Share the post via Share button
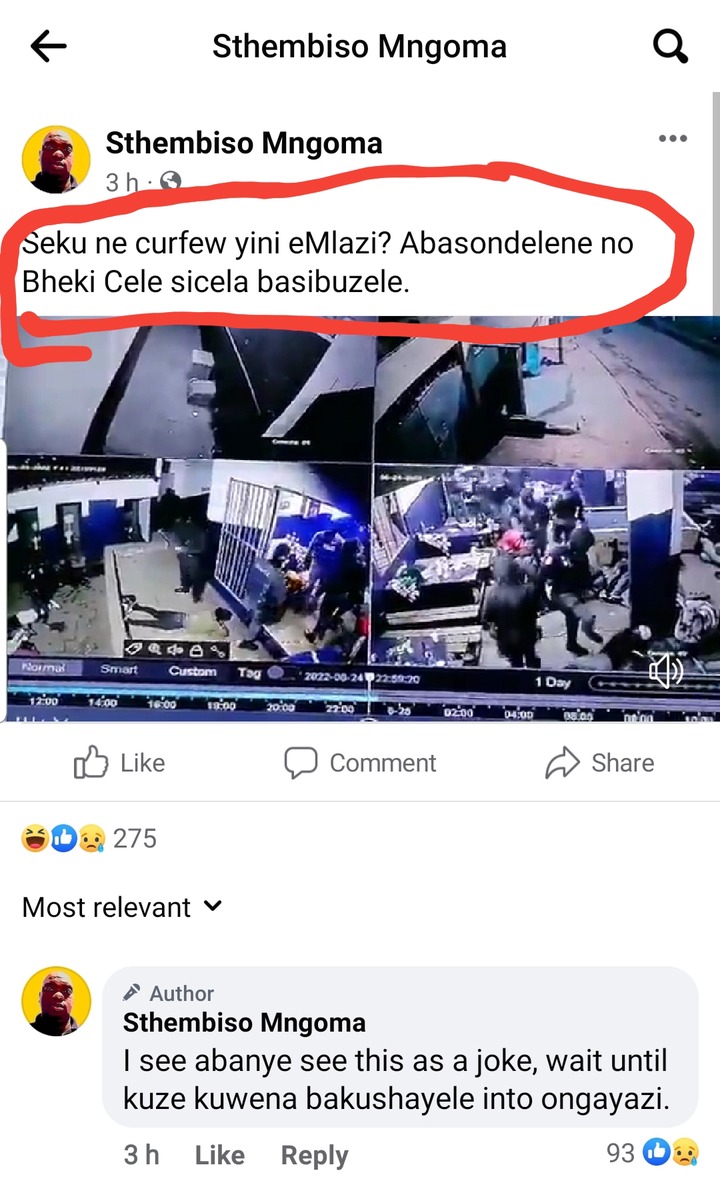720x1187 pixels. tap(599, 762)
